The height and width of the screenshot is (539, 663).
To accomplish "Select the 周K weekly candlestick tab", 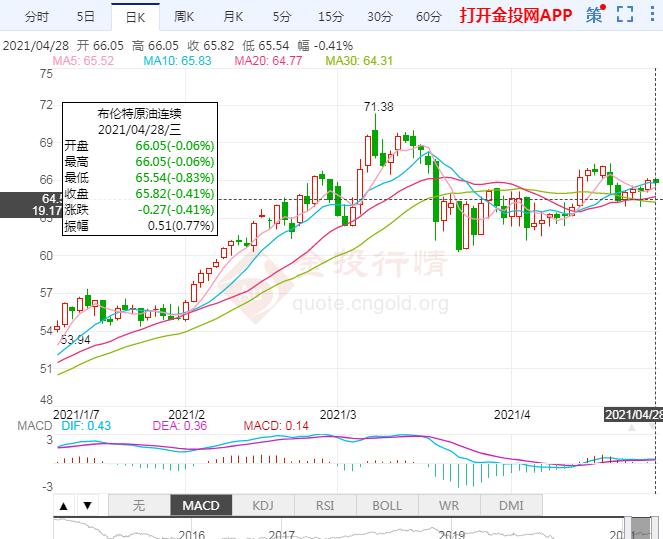I will (x=184, y=16).
